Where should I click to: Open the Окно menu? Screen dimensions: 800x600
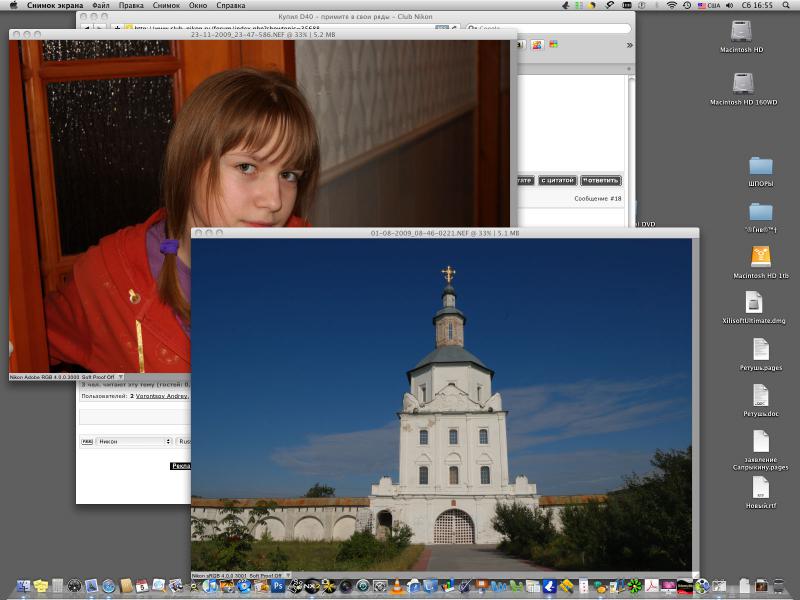tap(198, 5)
